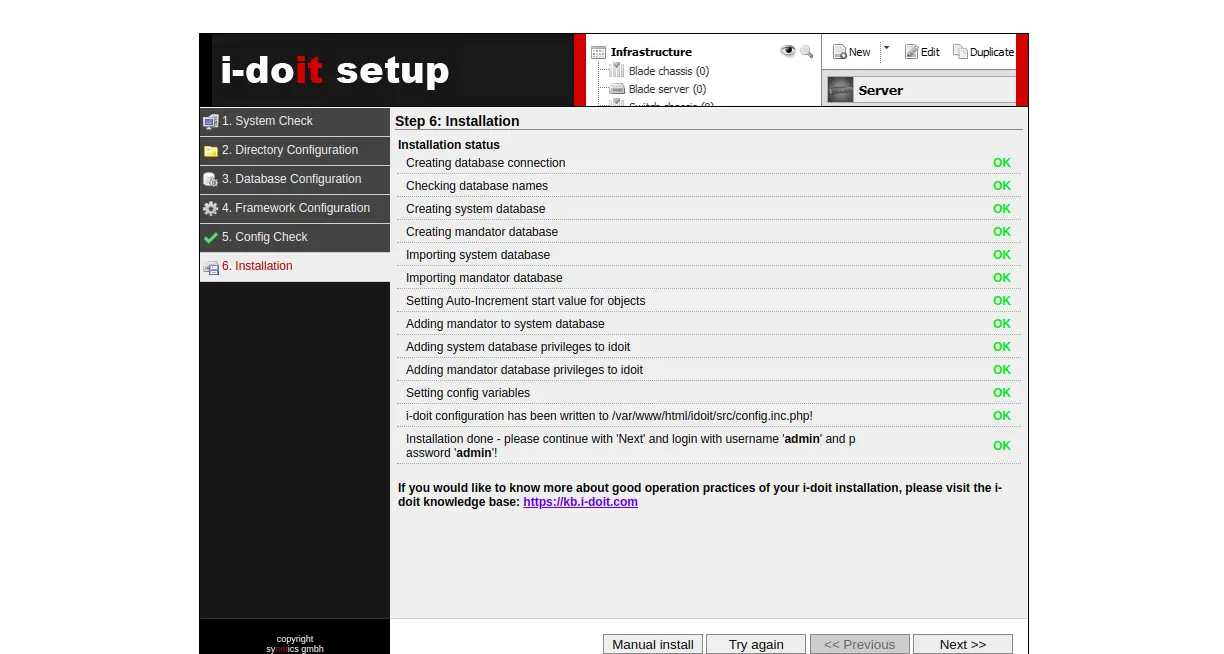Image resolution: width=1224 pixels, height=654 pixels.
Task: Click the magnifier search icon in banner
Action: pos(806,51)
